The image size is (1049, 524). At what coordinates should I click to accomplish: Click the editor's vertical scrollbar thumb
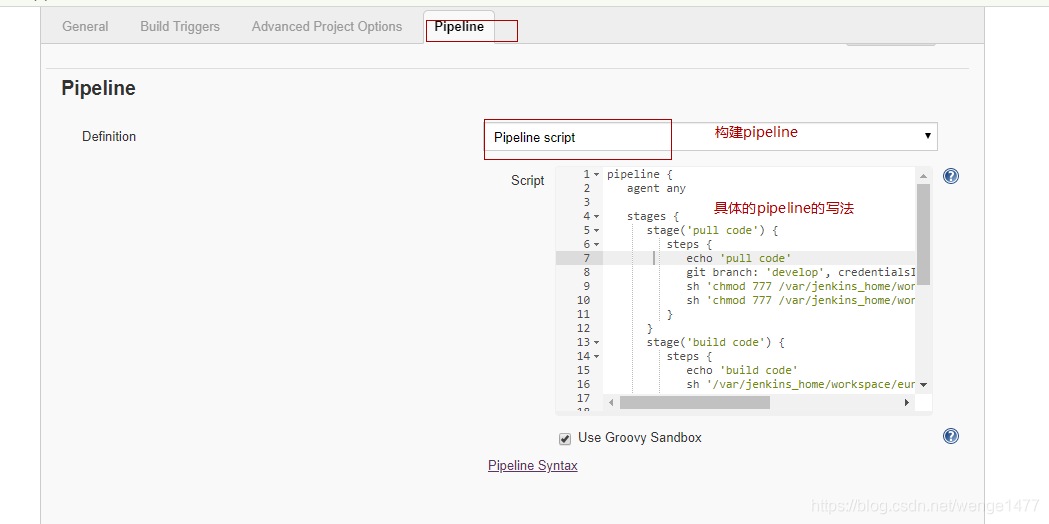(923, 234)
